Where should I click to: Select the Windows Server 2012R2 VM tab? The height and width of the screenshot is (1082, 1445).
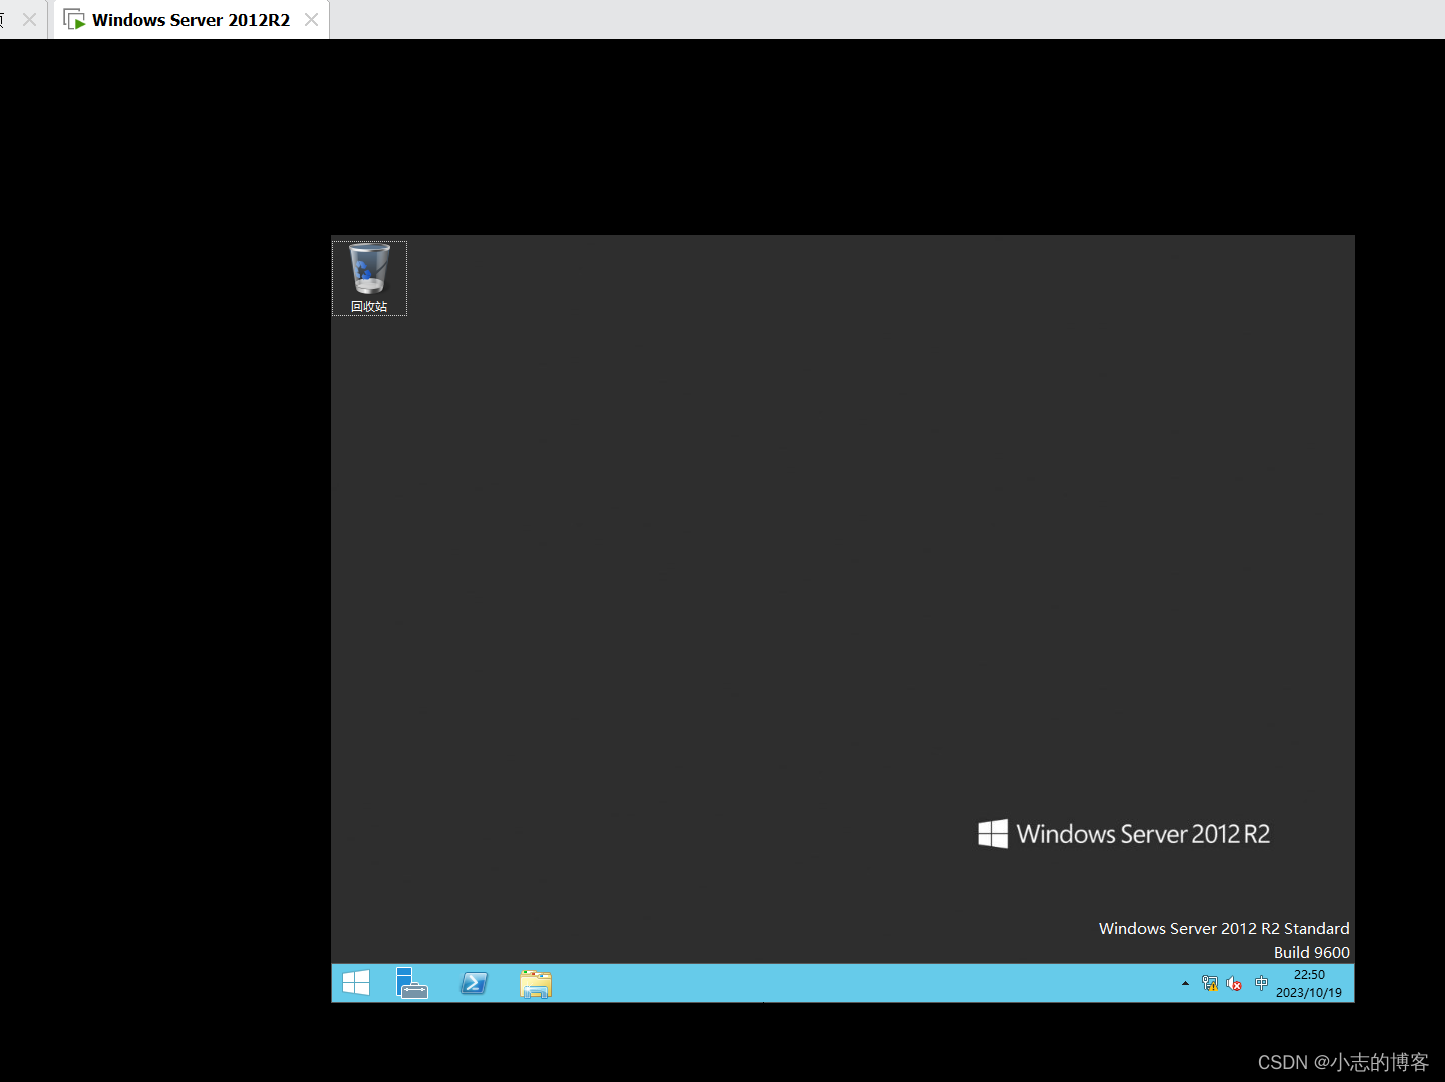(191, 20)
